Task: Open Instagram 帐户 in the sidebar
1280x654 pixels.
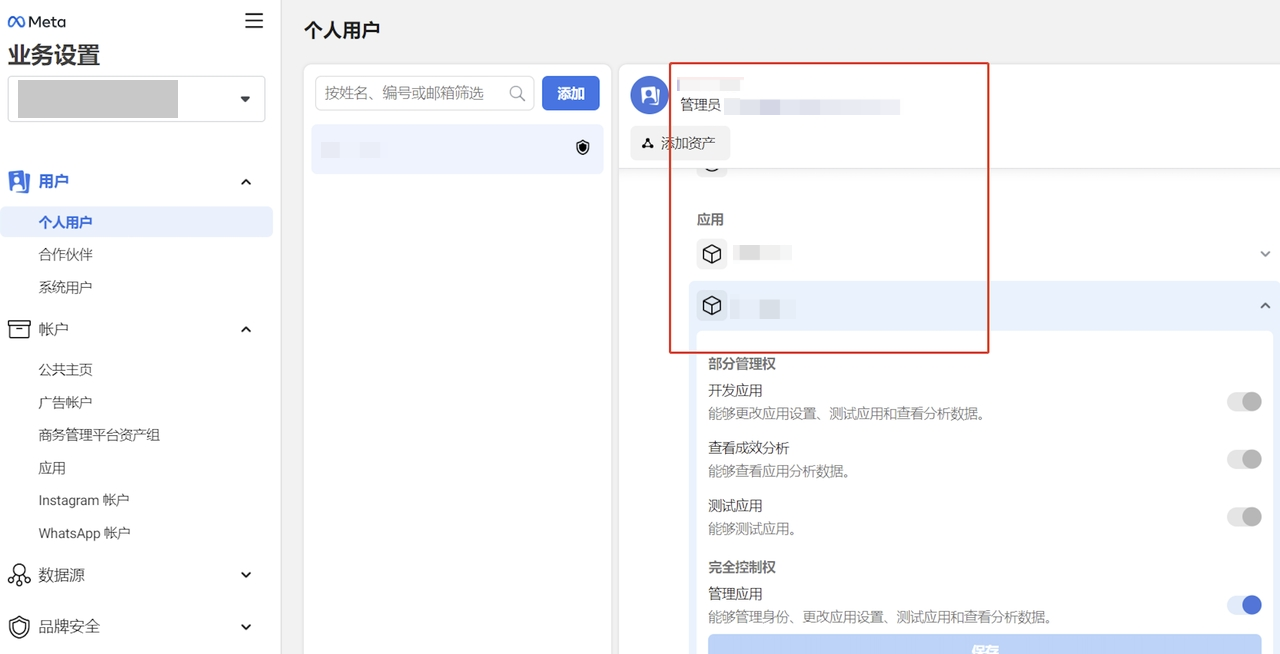Action: (84, 500)
